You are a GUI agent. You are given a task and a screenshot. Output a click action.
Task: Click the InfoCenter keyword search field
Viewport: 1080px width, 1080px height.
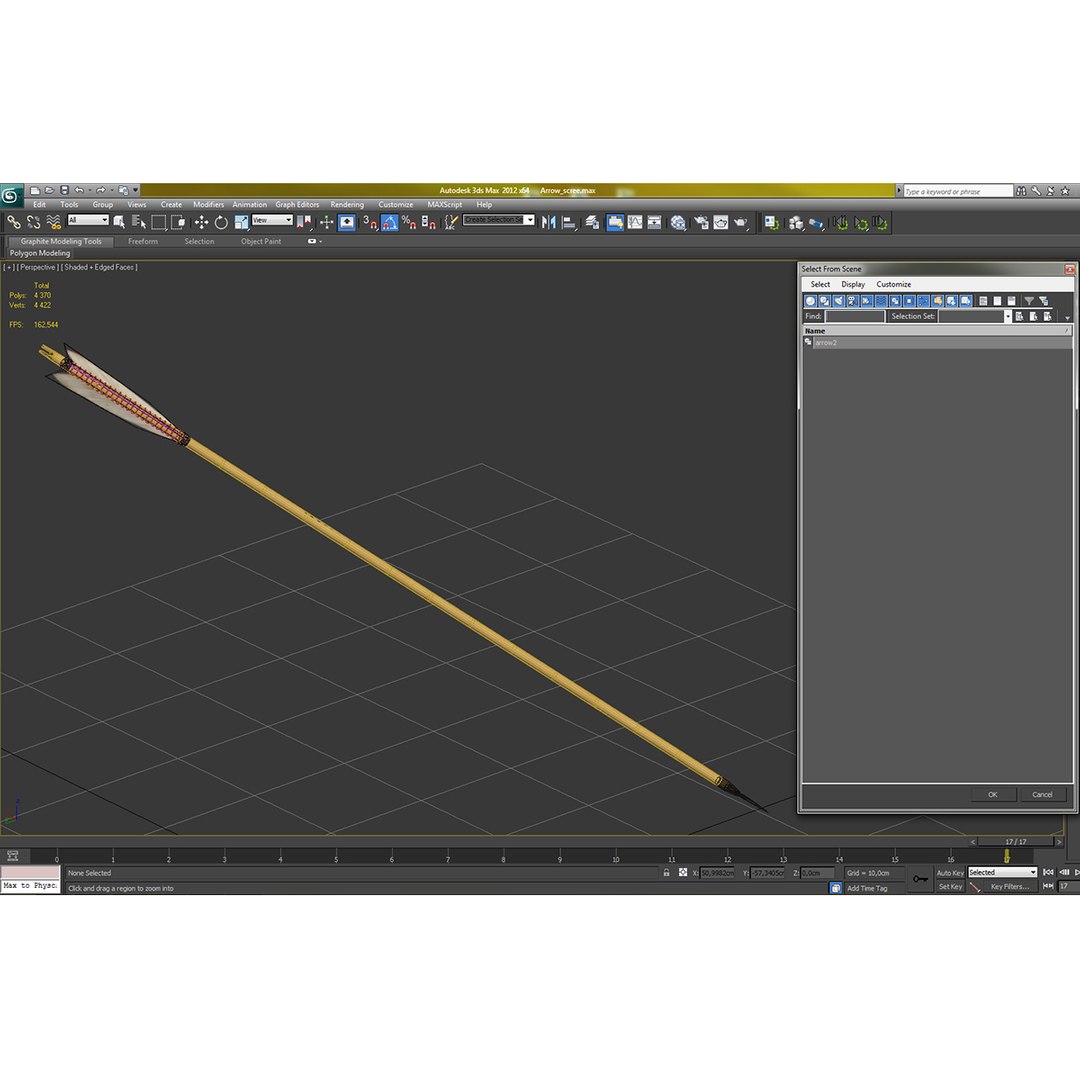pos(958,191)
